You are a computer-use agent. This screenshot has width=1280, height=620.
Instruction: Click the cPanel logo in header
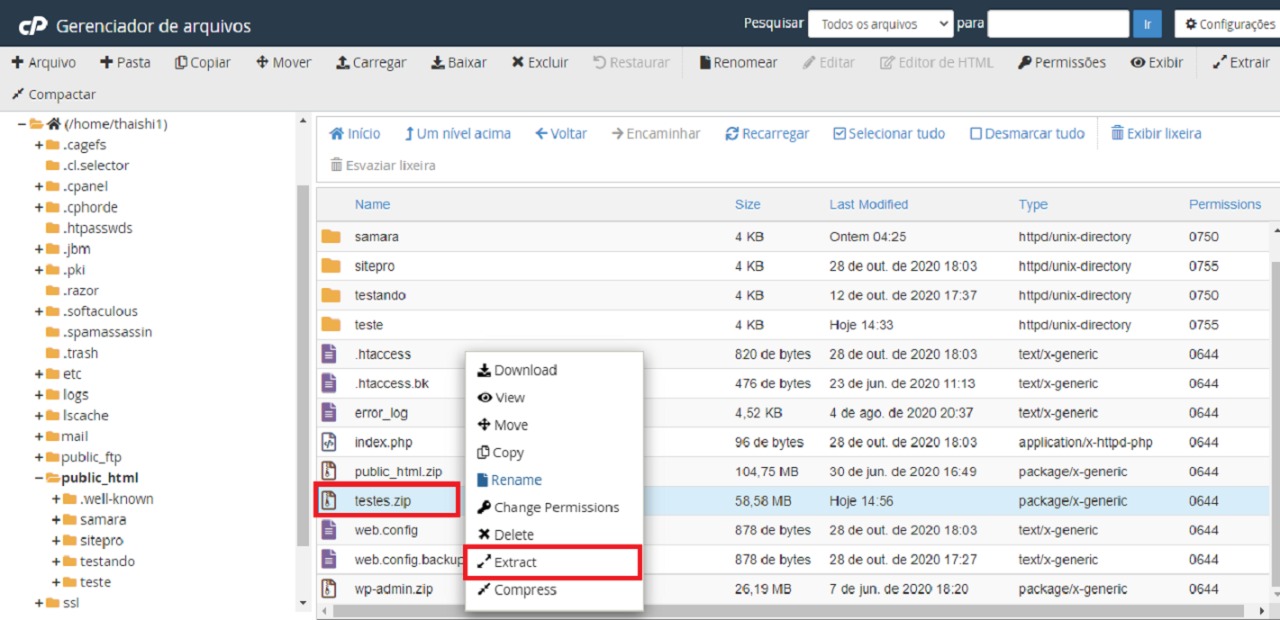(x=33, y=25)
